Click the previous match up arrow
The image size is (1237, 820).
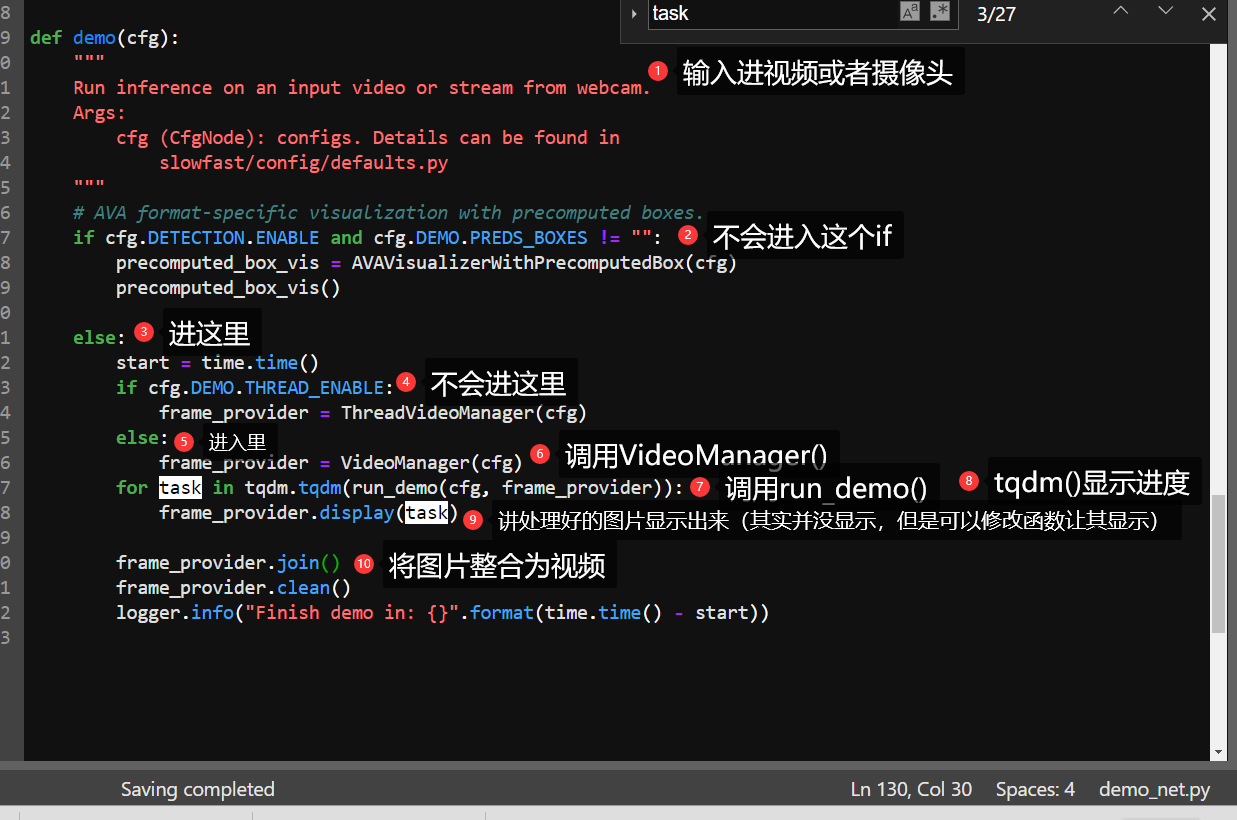pyautogui.click(x=1119, y=14)
